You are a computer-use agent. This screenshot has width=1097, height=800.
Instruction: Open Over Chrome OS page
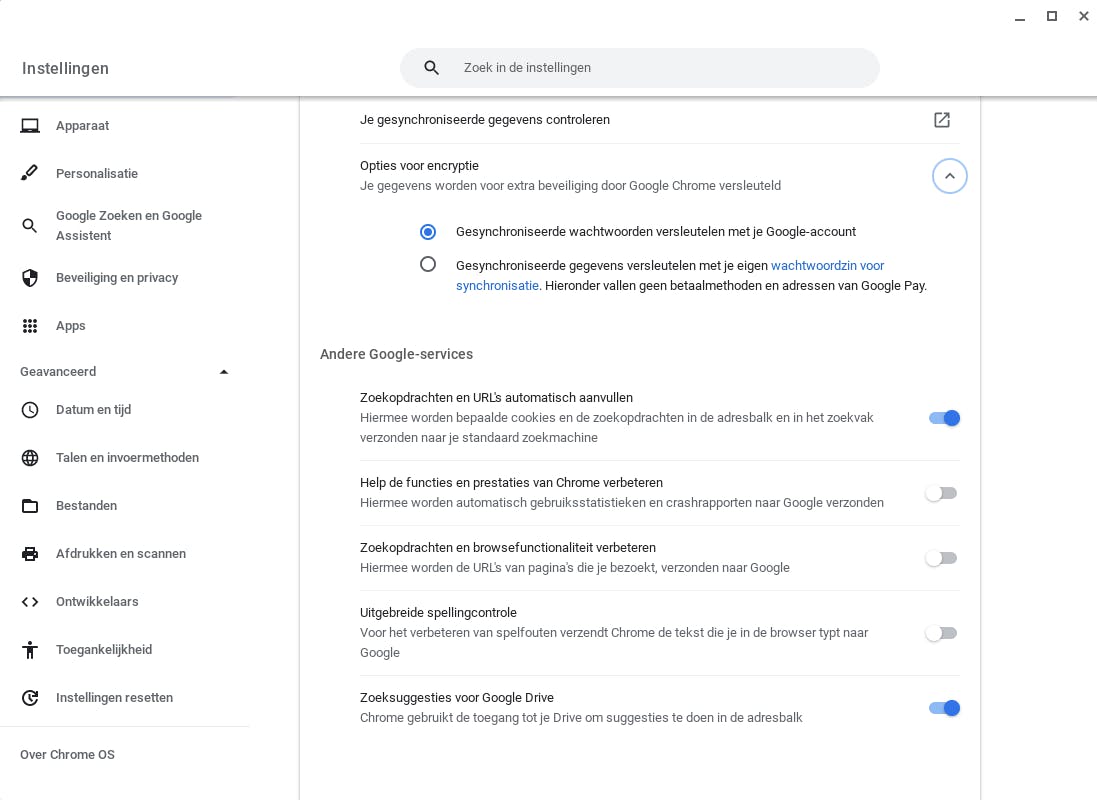(x=67, y=755)
